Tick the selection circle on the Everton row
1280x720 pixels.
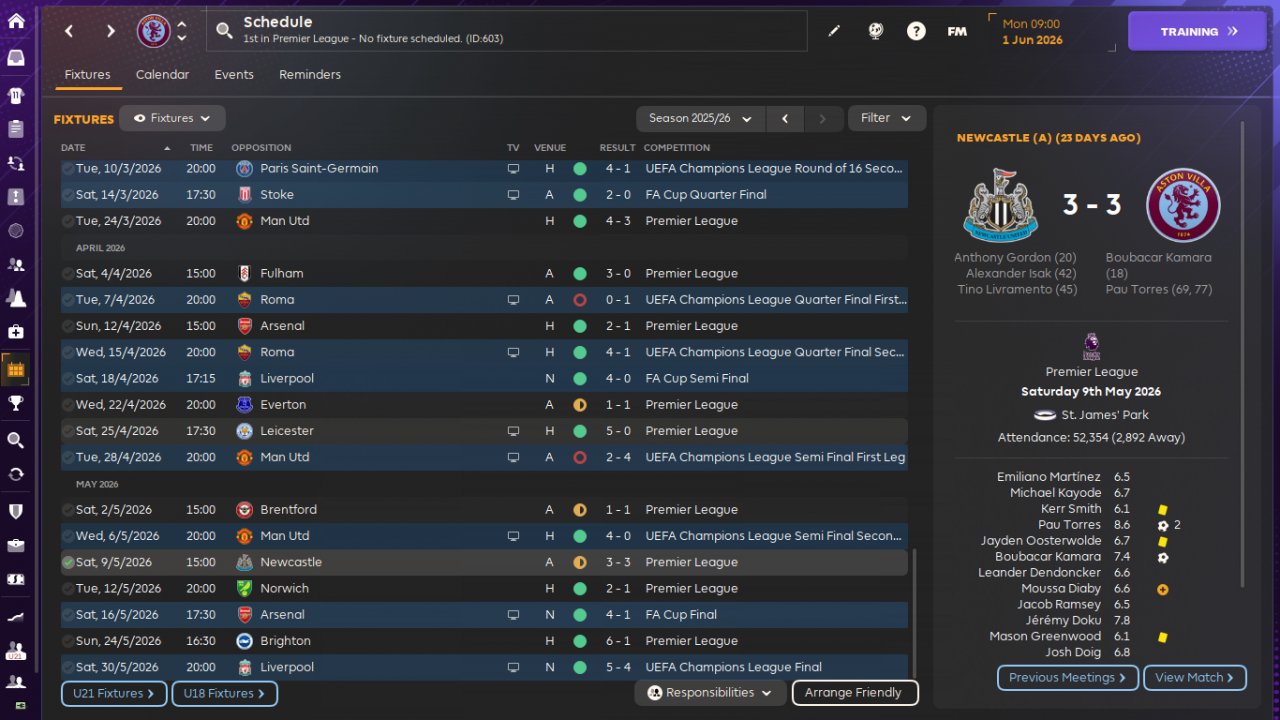(67, 405)
